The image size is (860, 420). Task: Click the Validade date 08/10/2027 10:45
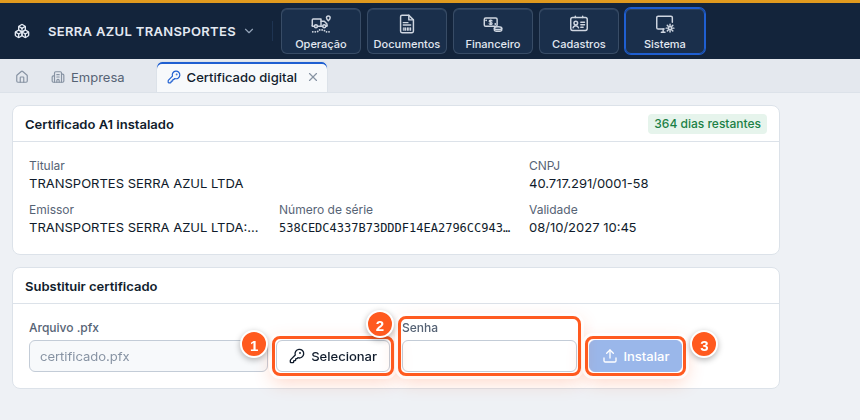point(582,228)
